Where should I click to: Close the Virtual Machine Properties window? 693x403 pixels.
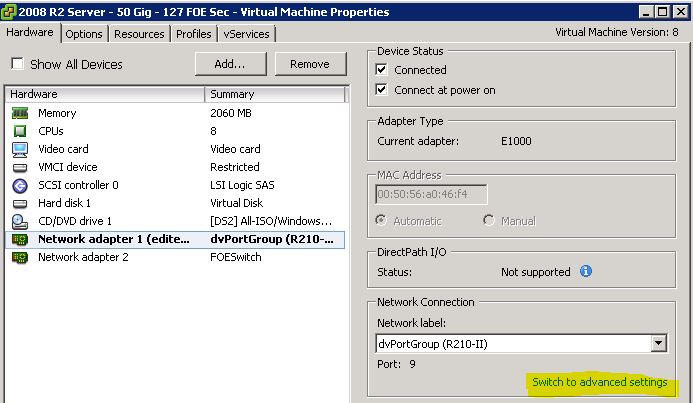tap(680, 12)
